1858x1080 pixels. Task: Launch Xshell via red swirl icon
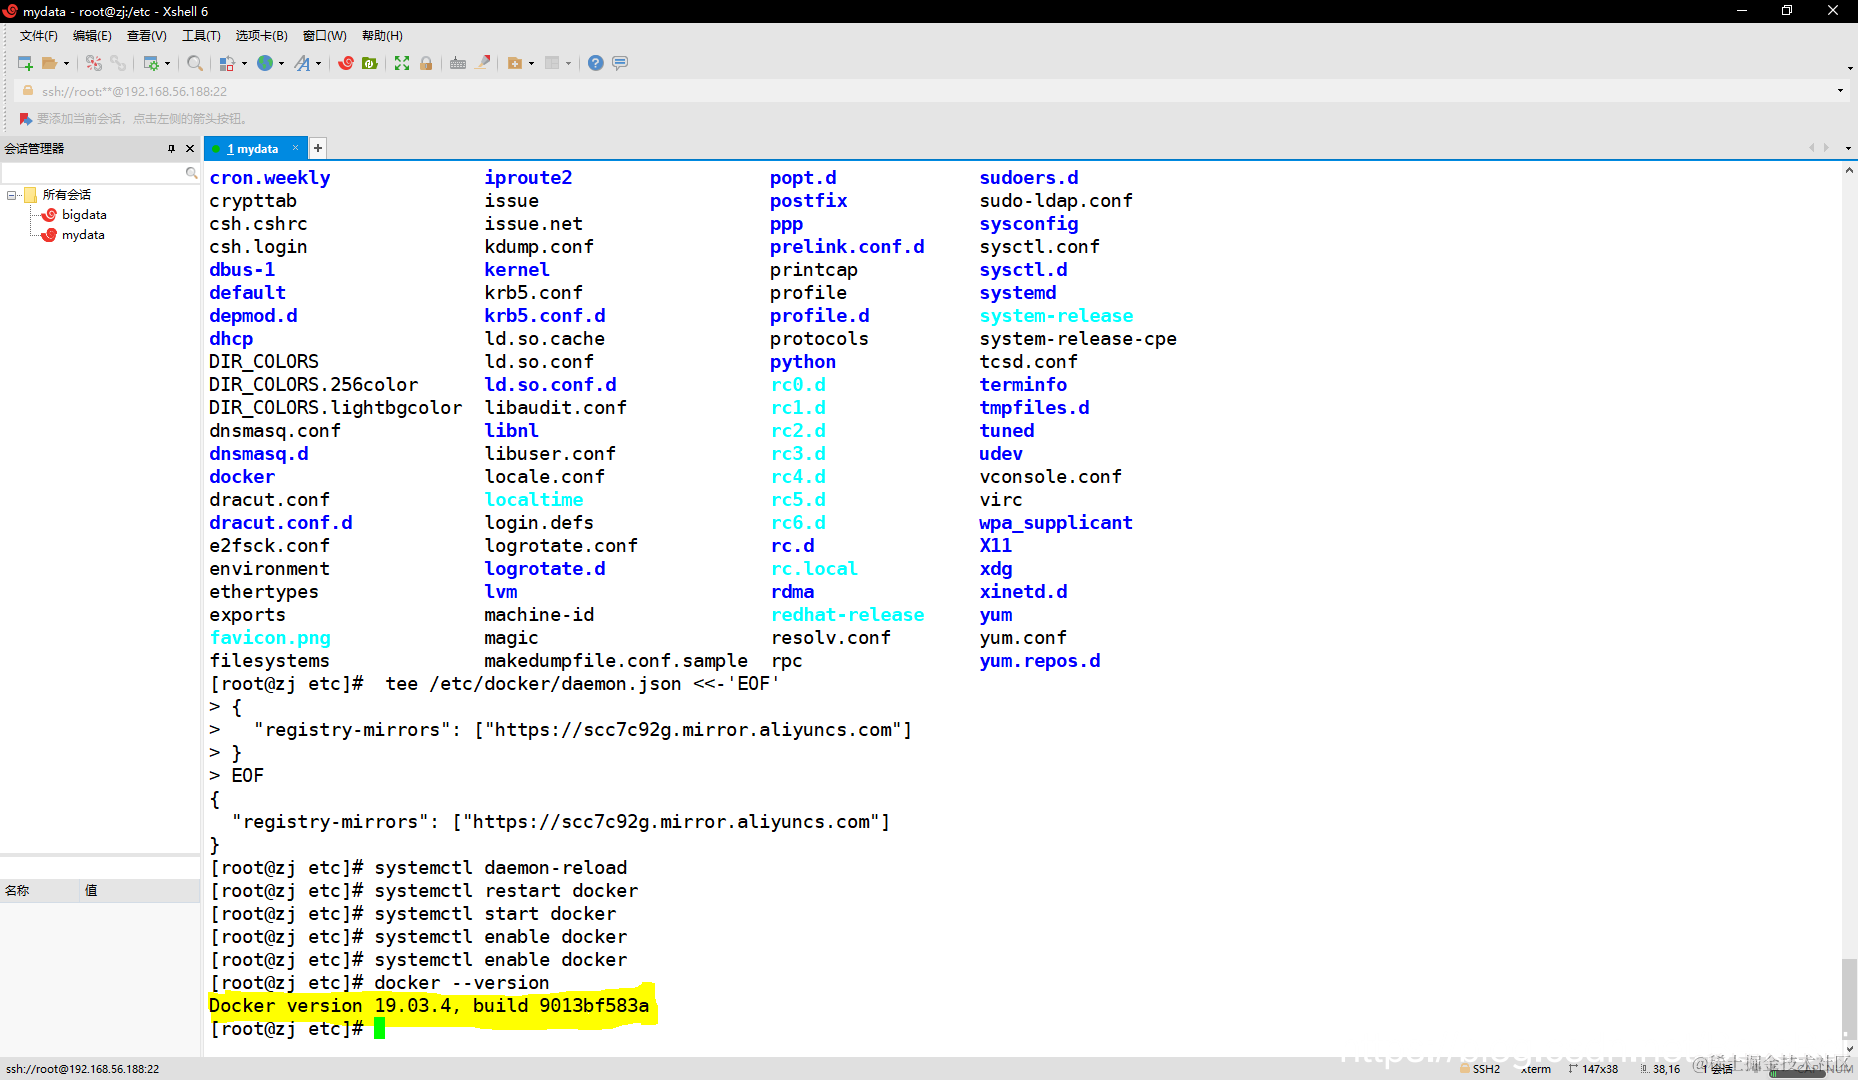tap(346, 63)
